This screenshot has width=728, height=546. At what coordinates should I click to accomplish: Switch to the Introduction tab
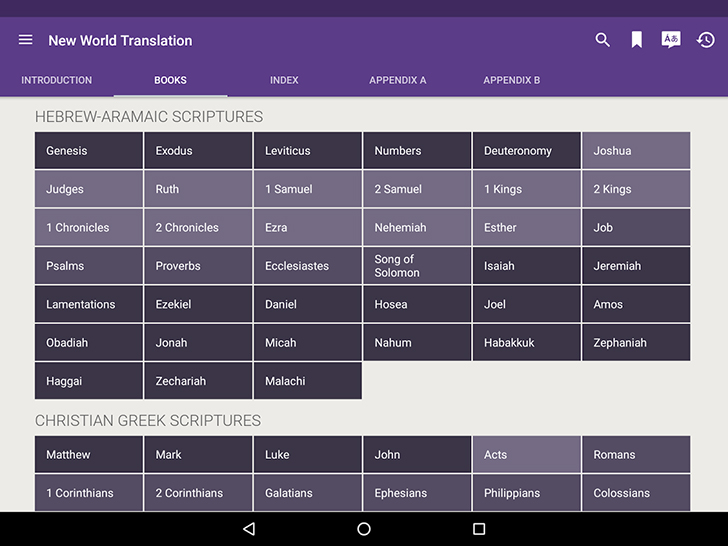point(57,80)
